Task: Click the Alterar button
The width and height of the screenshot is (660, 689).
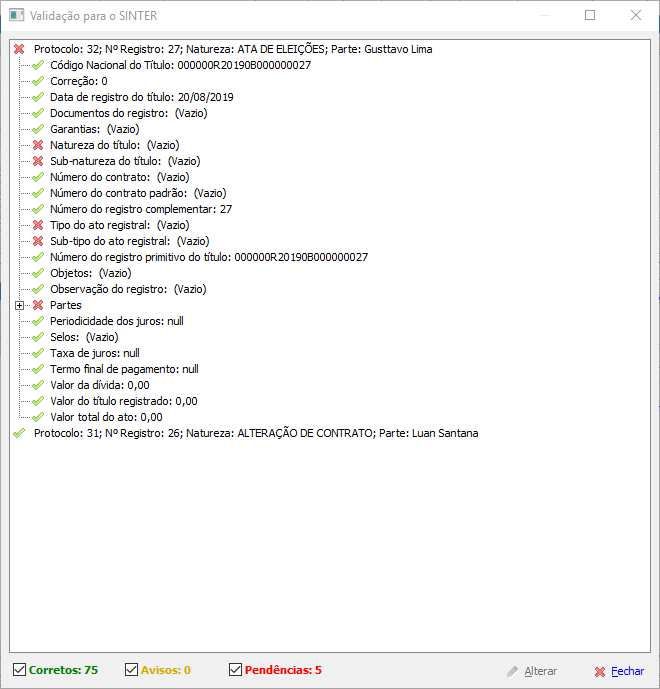Action: (x=532, y=671)
